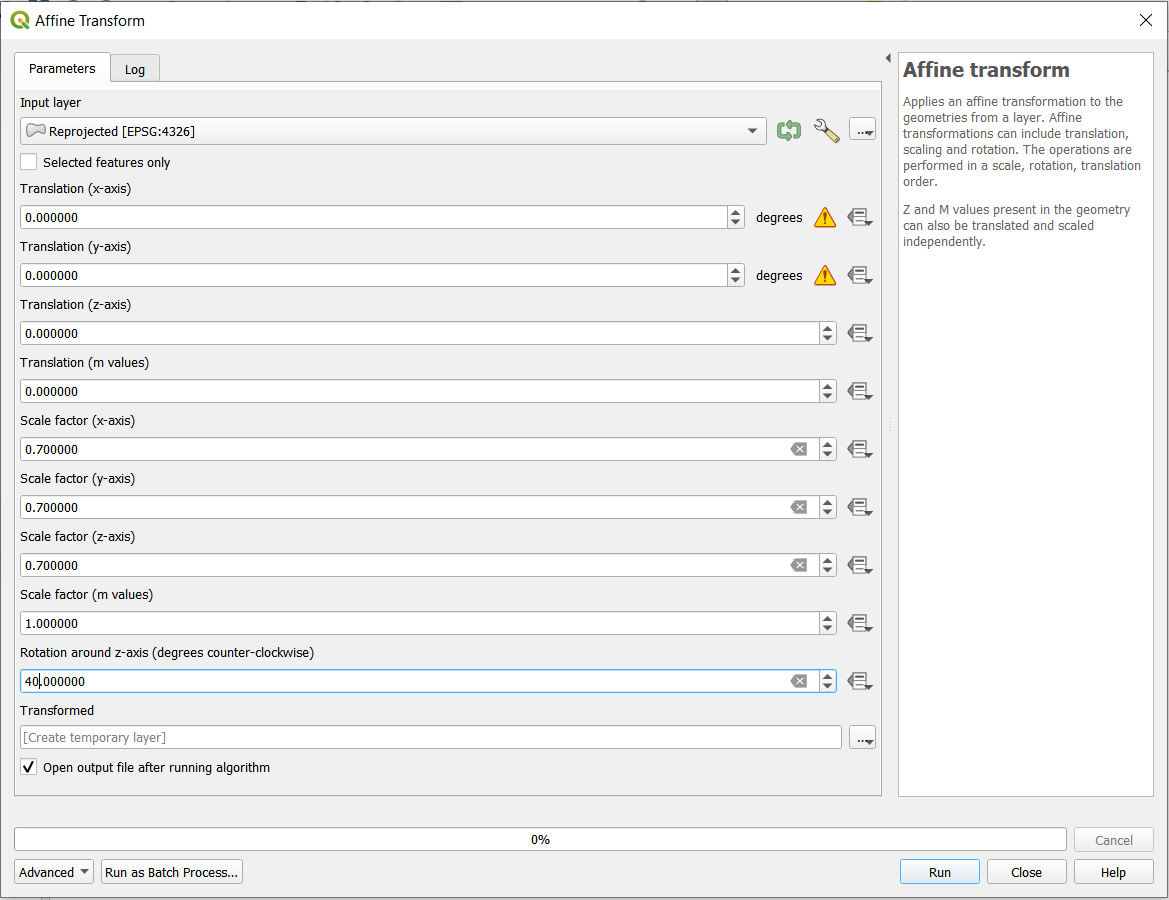Enable Selected features only
This screenshot has width=1169, height=900.
pos(29,162)
